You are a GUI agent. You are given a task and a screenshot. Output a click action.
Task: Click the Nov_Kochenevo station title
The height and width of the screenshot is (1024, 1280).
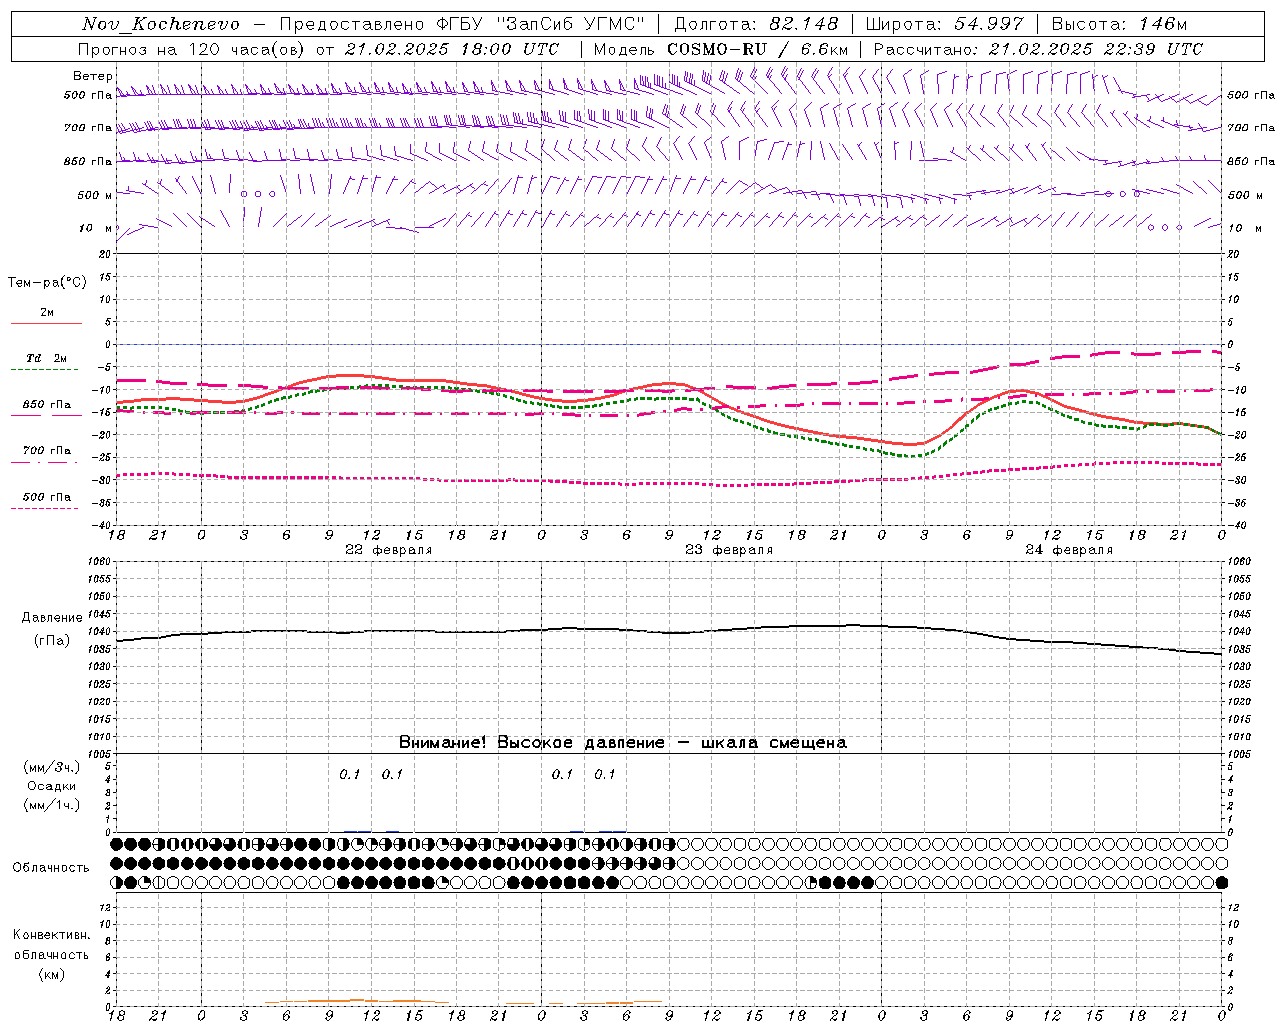pyautogui.click(x=161, y=24)
